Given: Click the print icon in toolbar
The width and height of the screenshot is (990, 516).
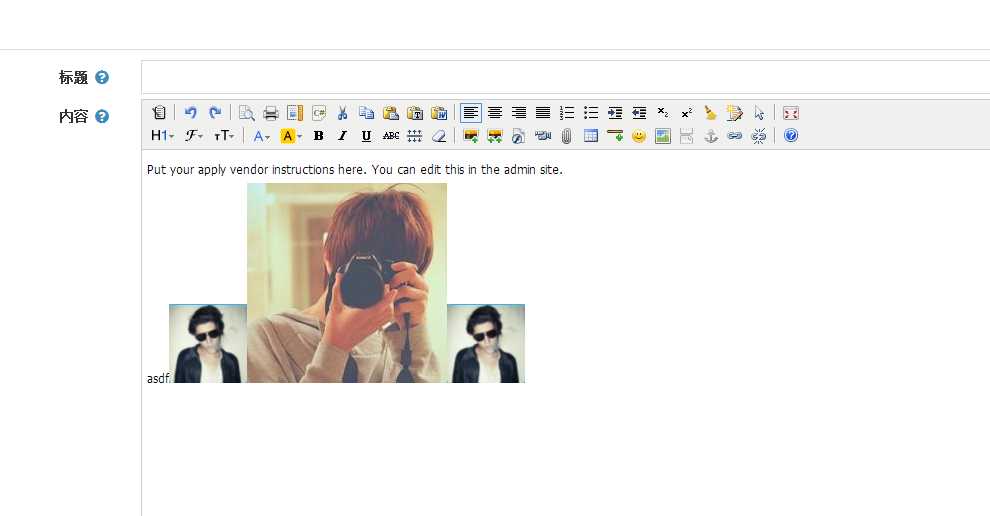Looking at the screenshot, I should coord(271,113).
